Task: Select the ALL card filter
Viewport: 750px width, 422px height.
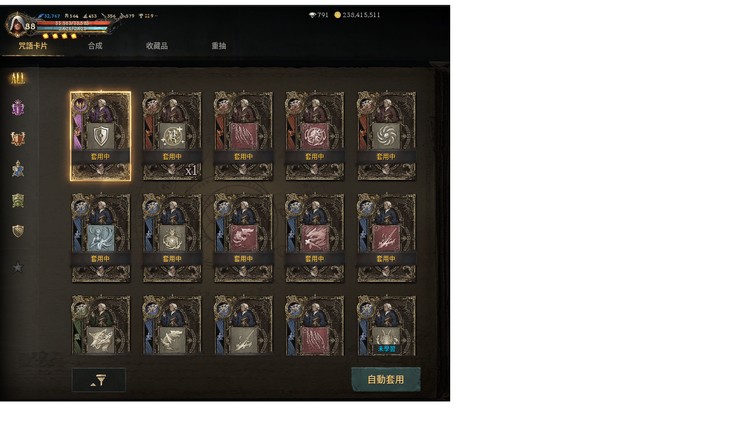Action: click(x=18, y=78)
